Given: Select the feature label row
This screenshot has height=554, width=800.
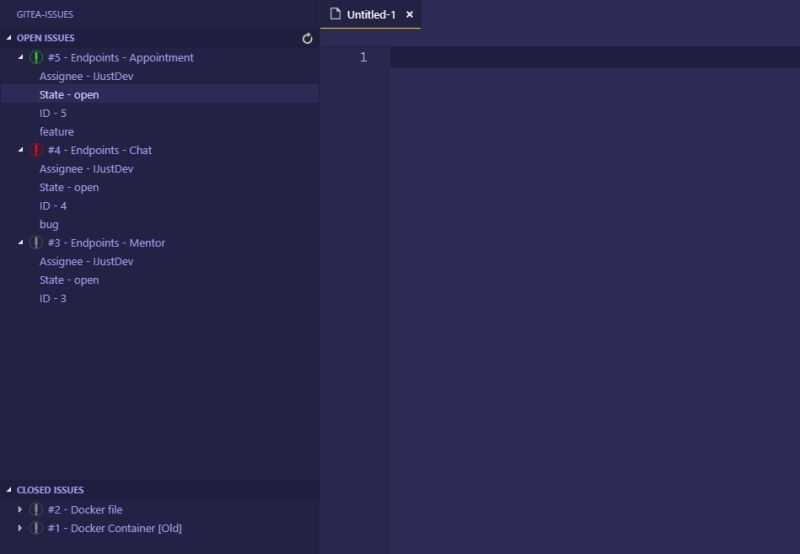Looking at the screenshot, I should click(57, 132).
